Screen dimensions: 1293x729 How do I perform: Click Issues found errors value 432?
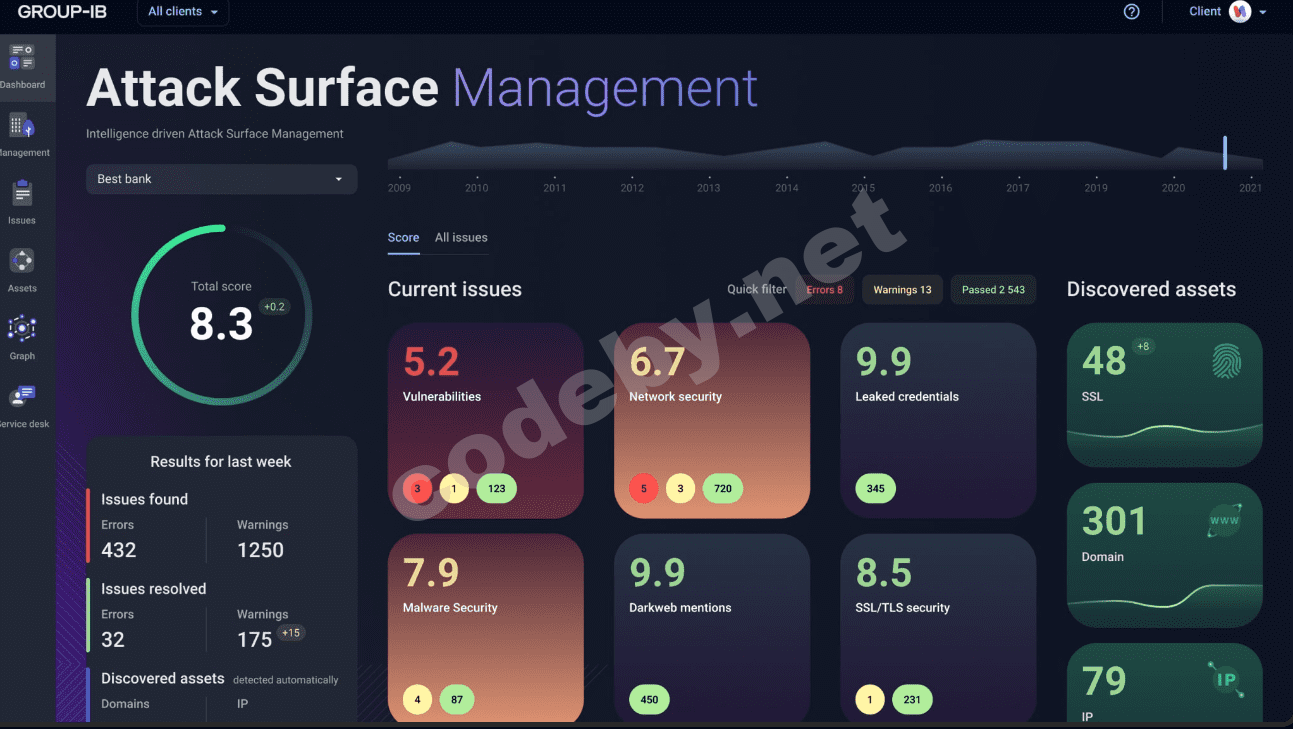(x=119, y=550)
